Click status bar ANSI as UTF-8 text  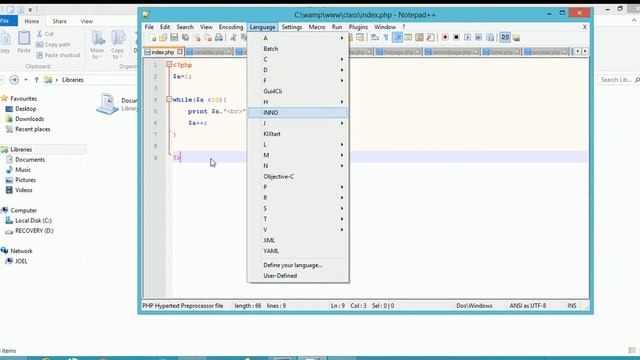(x=527, y=305)
